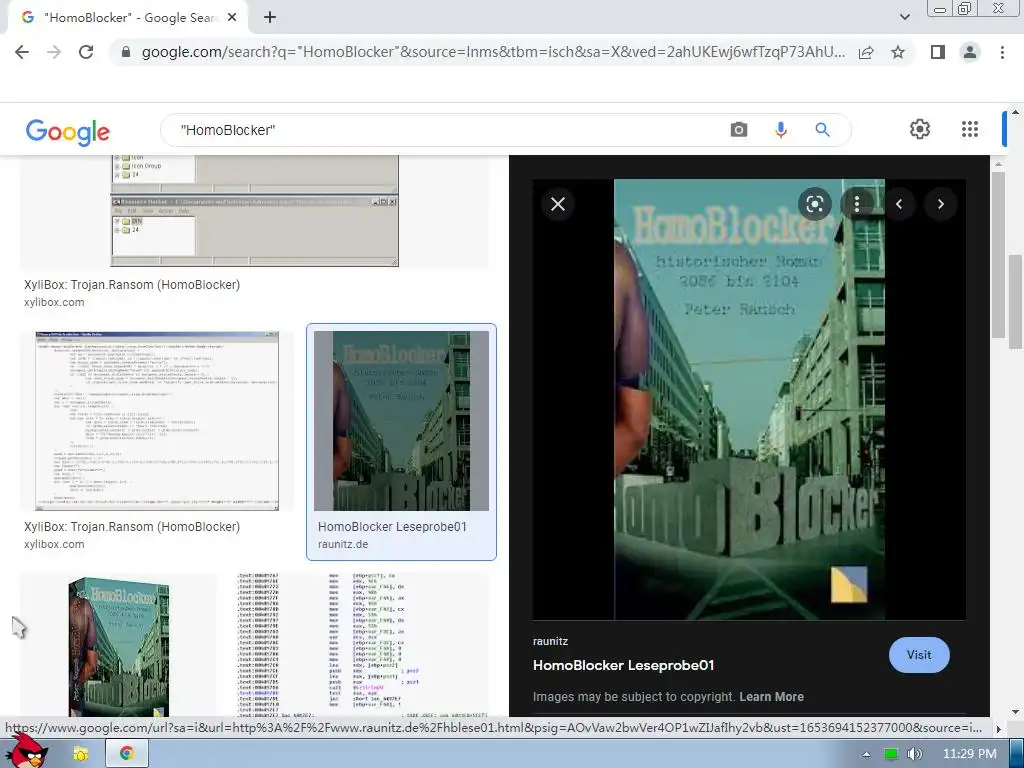Open the HomoBlocker box cover thumbnail

click(x=118, y=647)
